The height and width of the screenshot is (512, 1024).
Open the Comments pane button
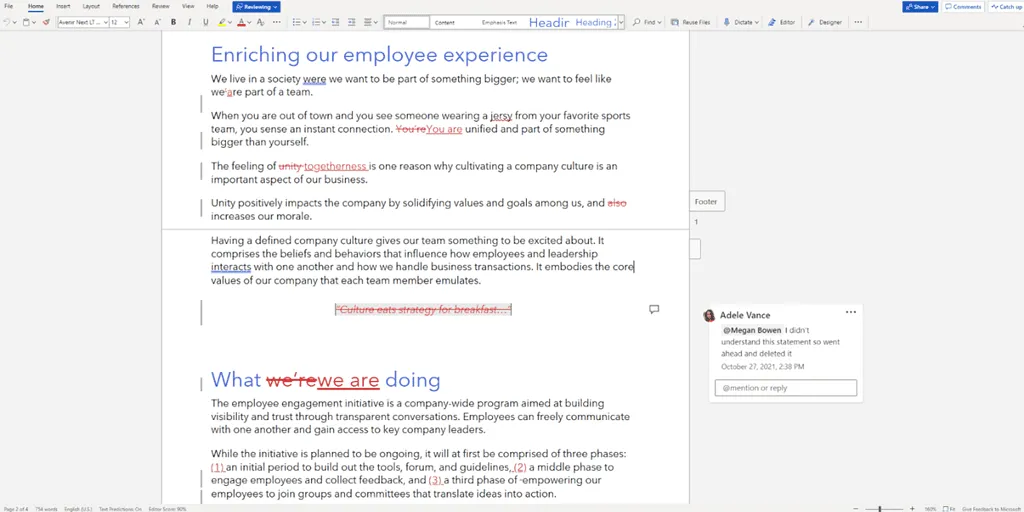[963, 7]
